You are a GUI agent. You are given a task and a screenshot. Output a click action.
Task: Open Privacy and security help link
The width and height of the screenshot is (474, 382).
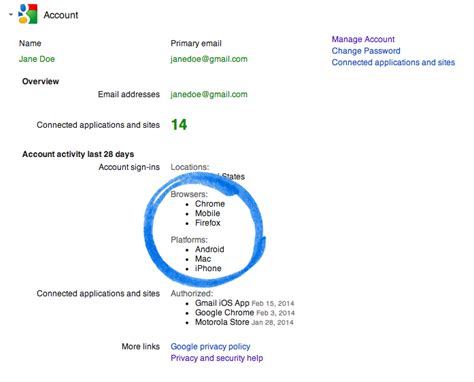point(217,358)
